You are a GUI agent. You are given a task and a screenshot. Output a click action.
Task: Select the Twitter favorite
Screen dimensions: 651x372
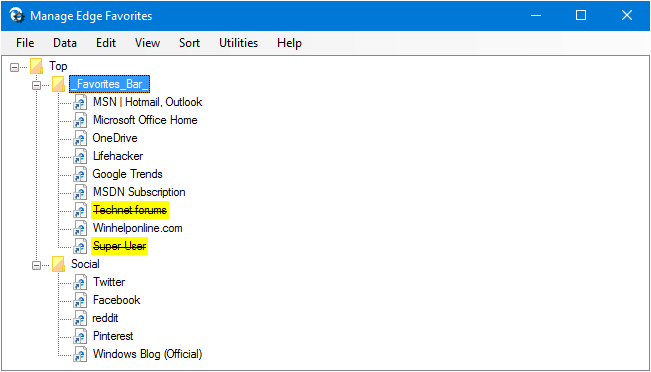point(109,282)
